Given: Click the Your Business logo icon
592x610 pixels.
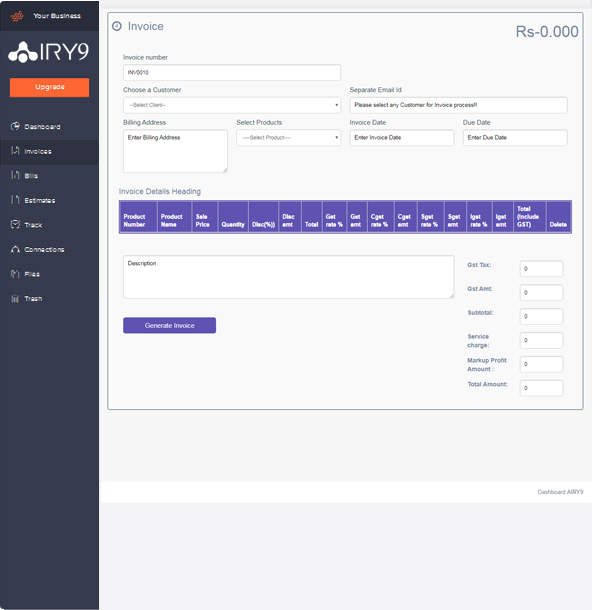Looking at the screenshot, I should tap(17, 16).
